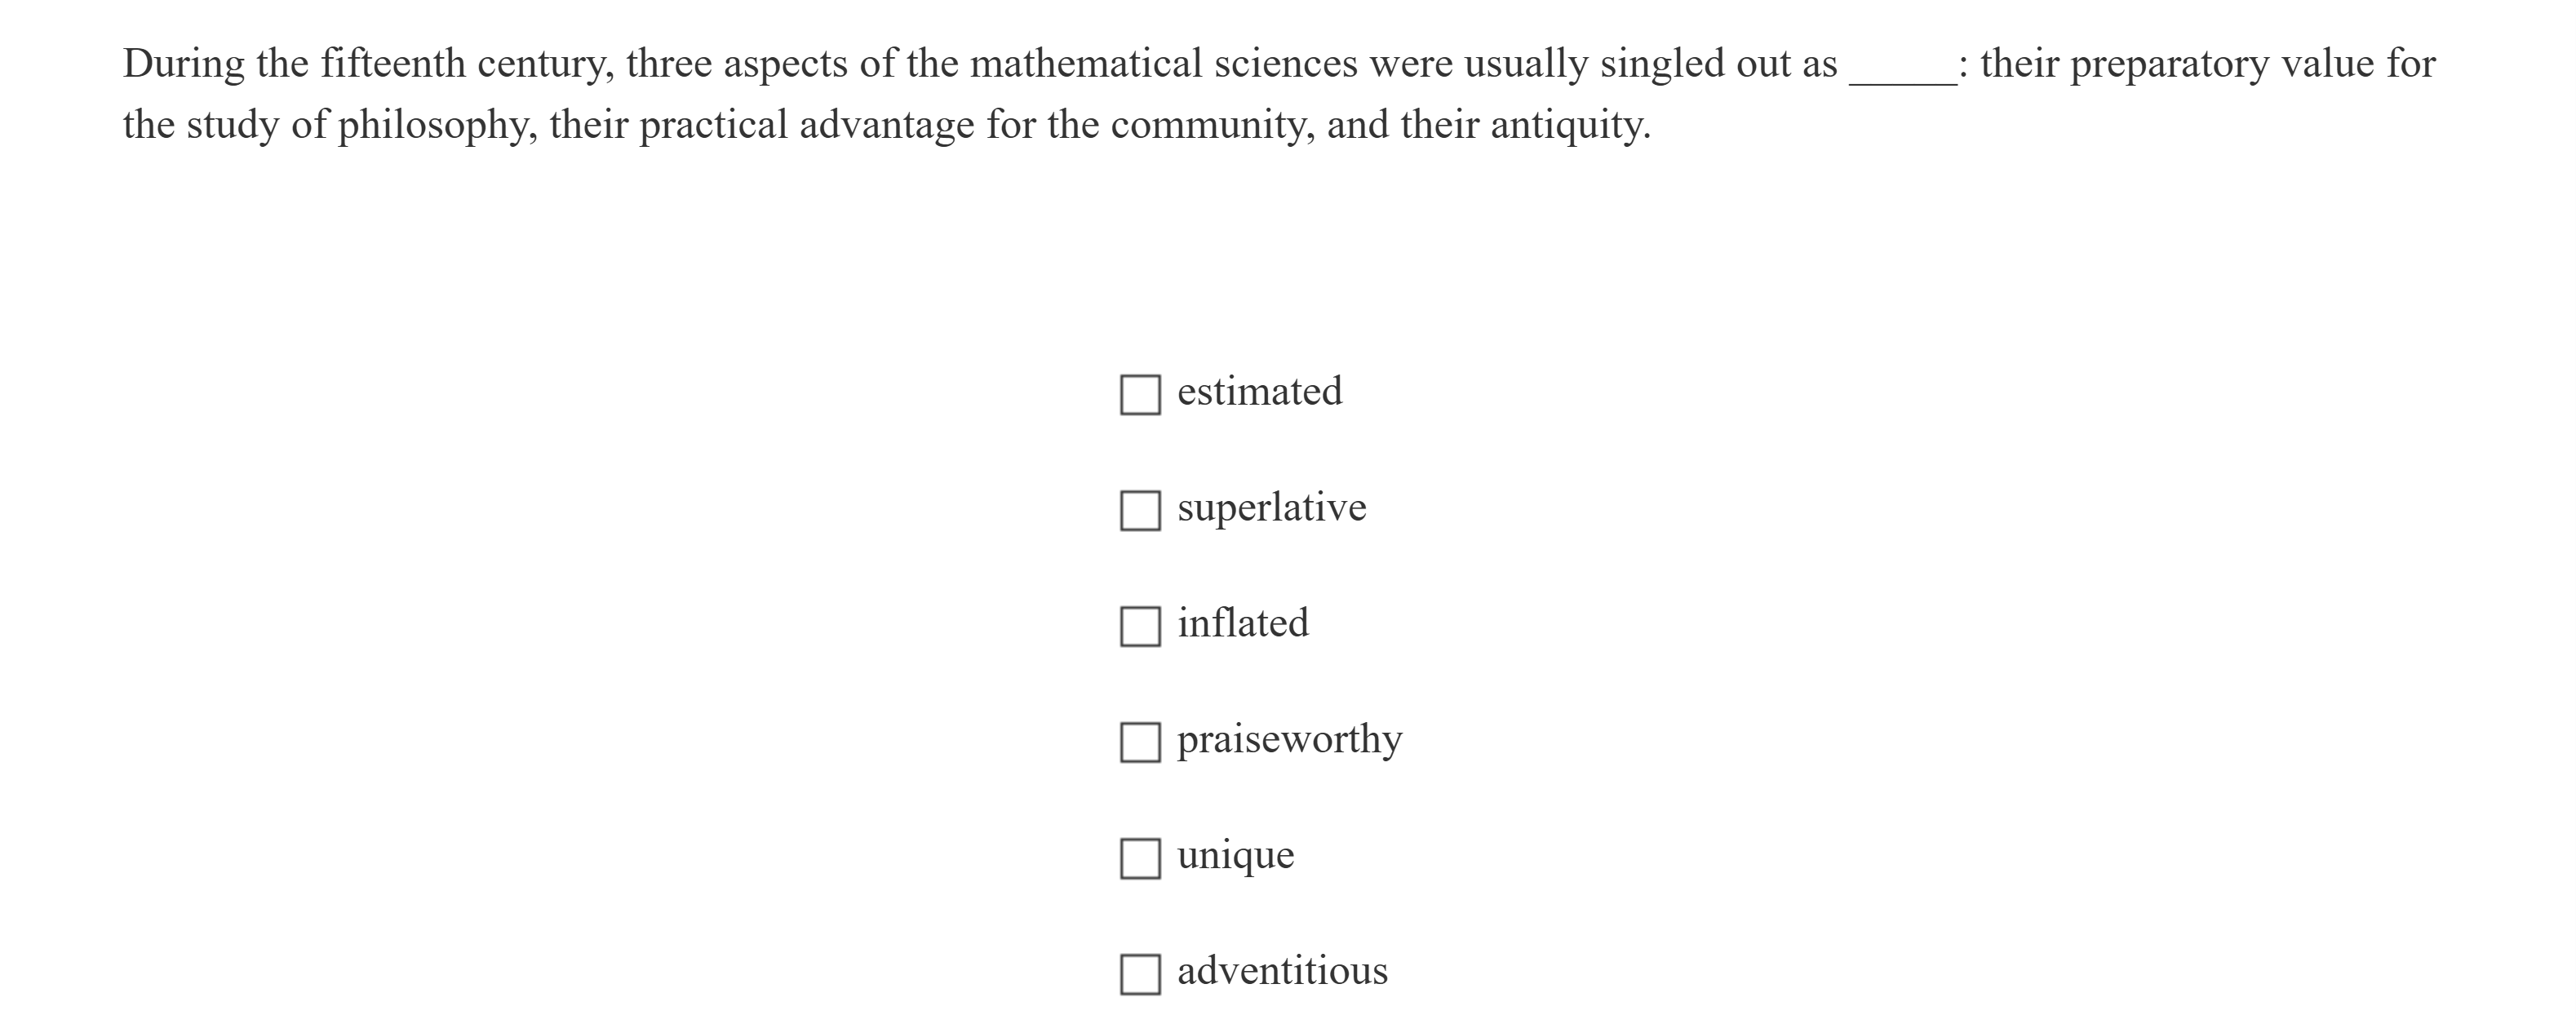This screenshot has height=1024, width=2576.
Task: Check the superlative checkbox
Action: click(x=1140, y=511)
